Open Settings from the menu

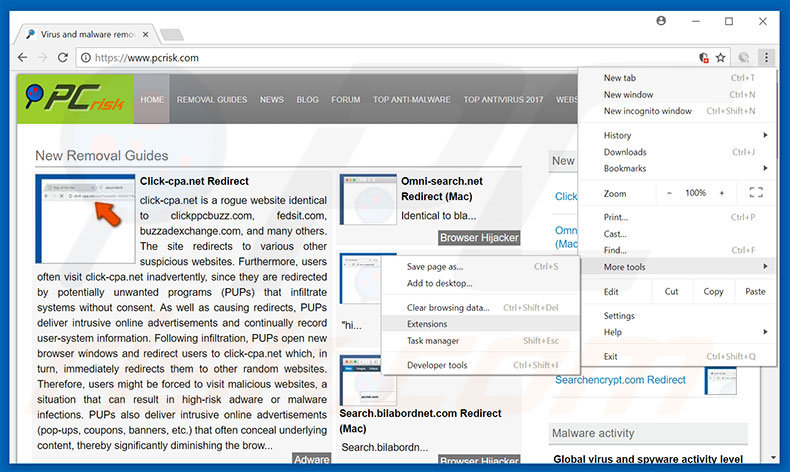pyautogui.click(x=677, y=315)
